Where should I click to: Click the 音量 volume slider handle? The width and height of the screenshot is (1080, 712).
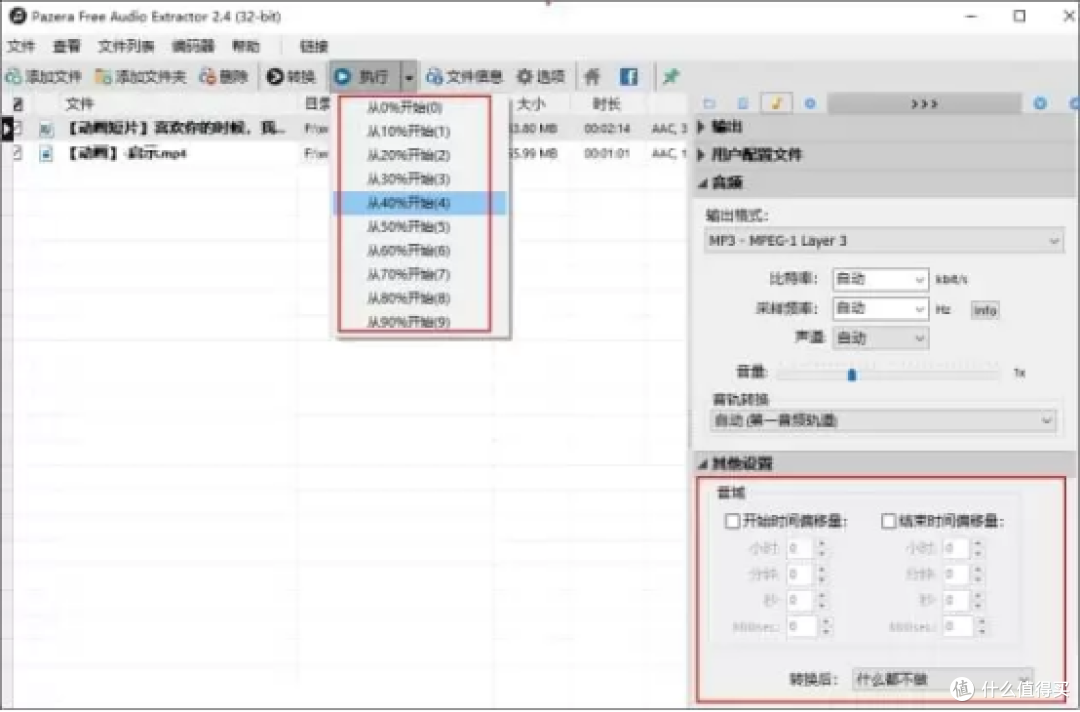pyautogui.click(x=852, y=375)
